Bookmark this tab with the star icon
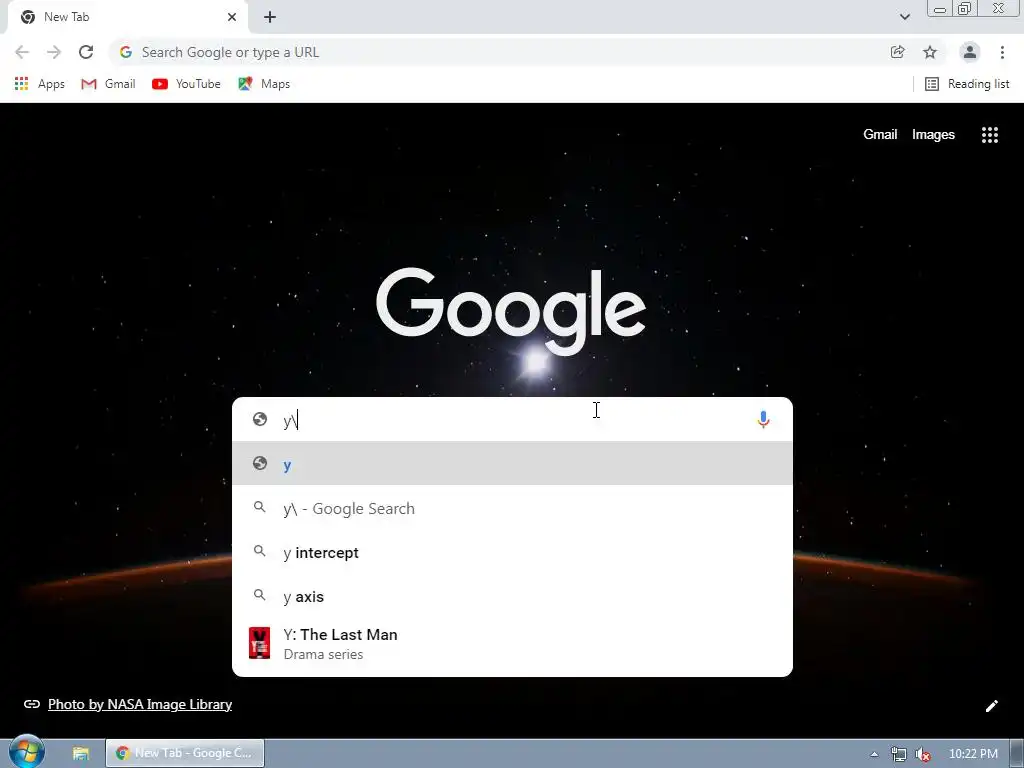 coord(930,52)
